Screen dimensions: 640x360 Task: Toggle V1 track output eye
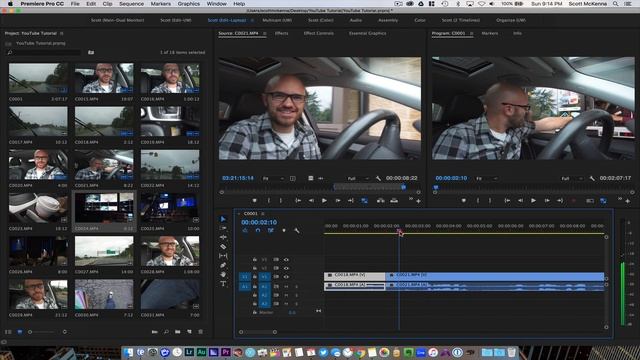point(286,277)
